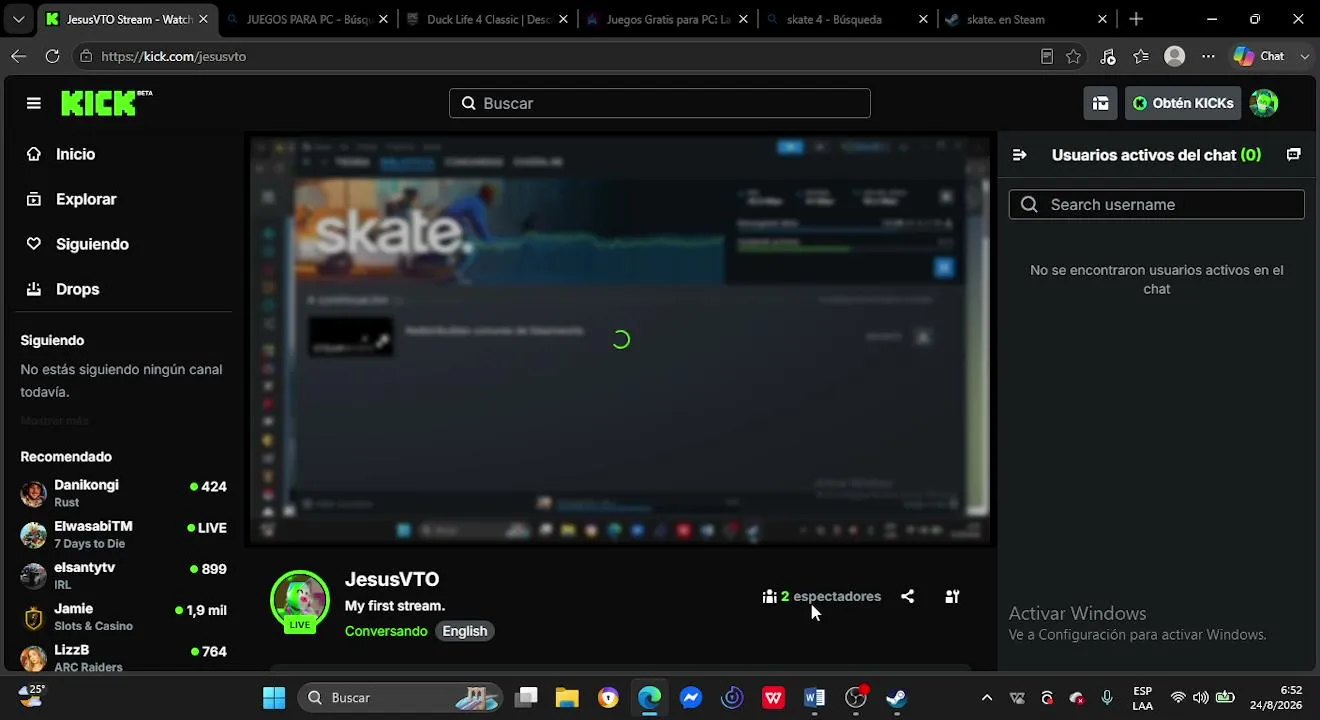Open the browser tab list dropdown
This screenshot has height=720, width=1320.
point(18,19)
